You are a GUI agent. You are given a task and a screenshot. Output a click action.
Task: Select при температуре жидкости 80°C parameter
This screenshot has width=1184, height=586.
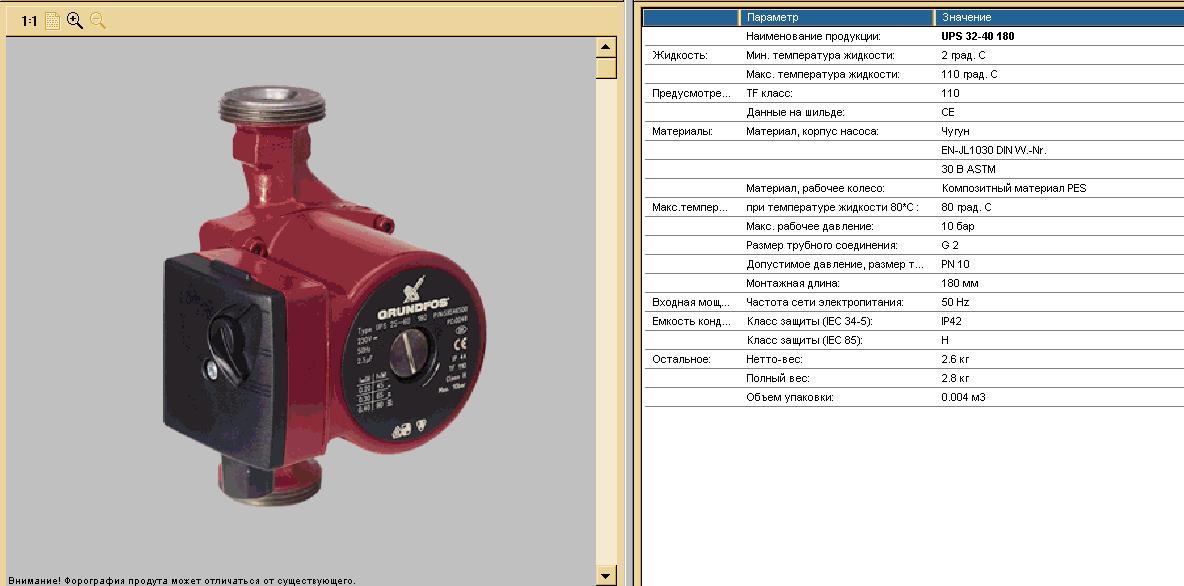pos(832,208)
